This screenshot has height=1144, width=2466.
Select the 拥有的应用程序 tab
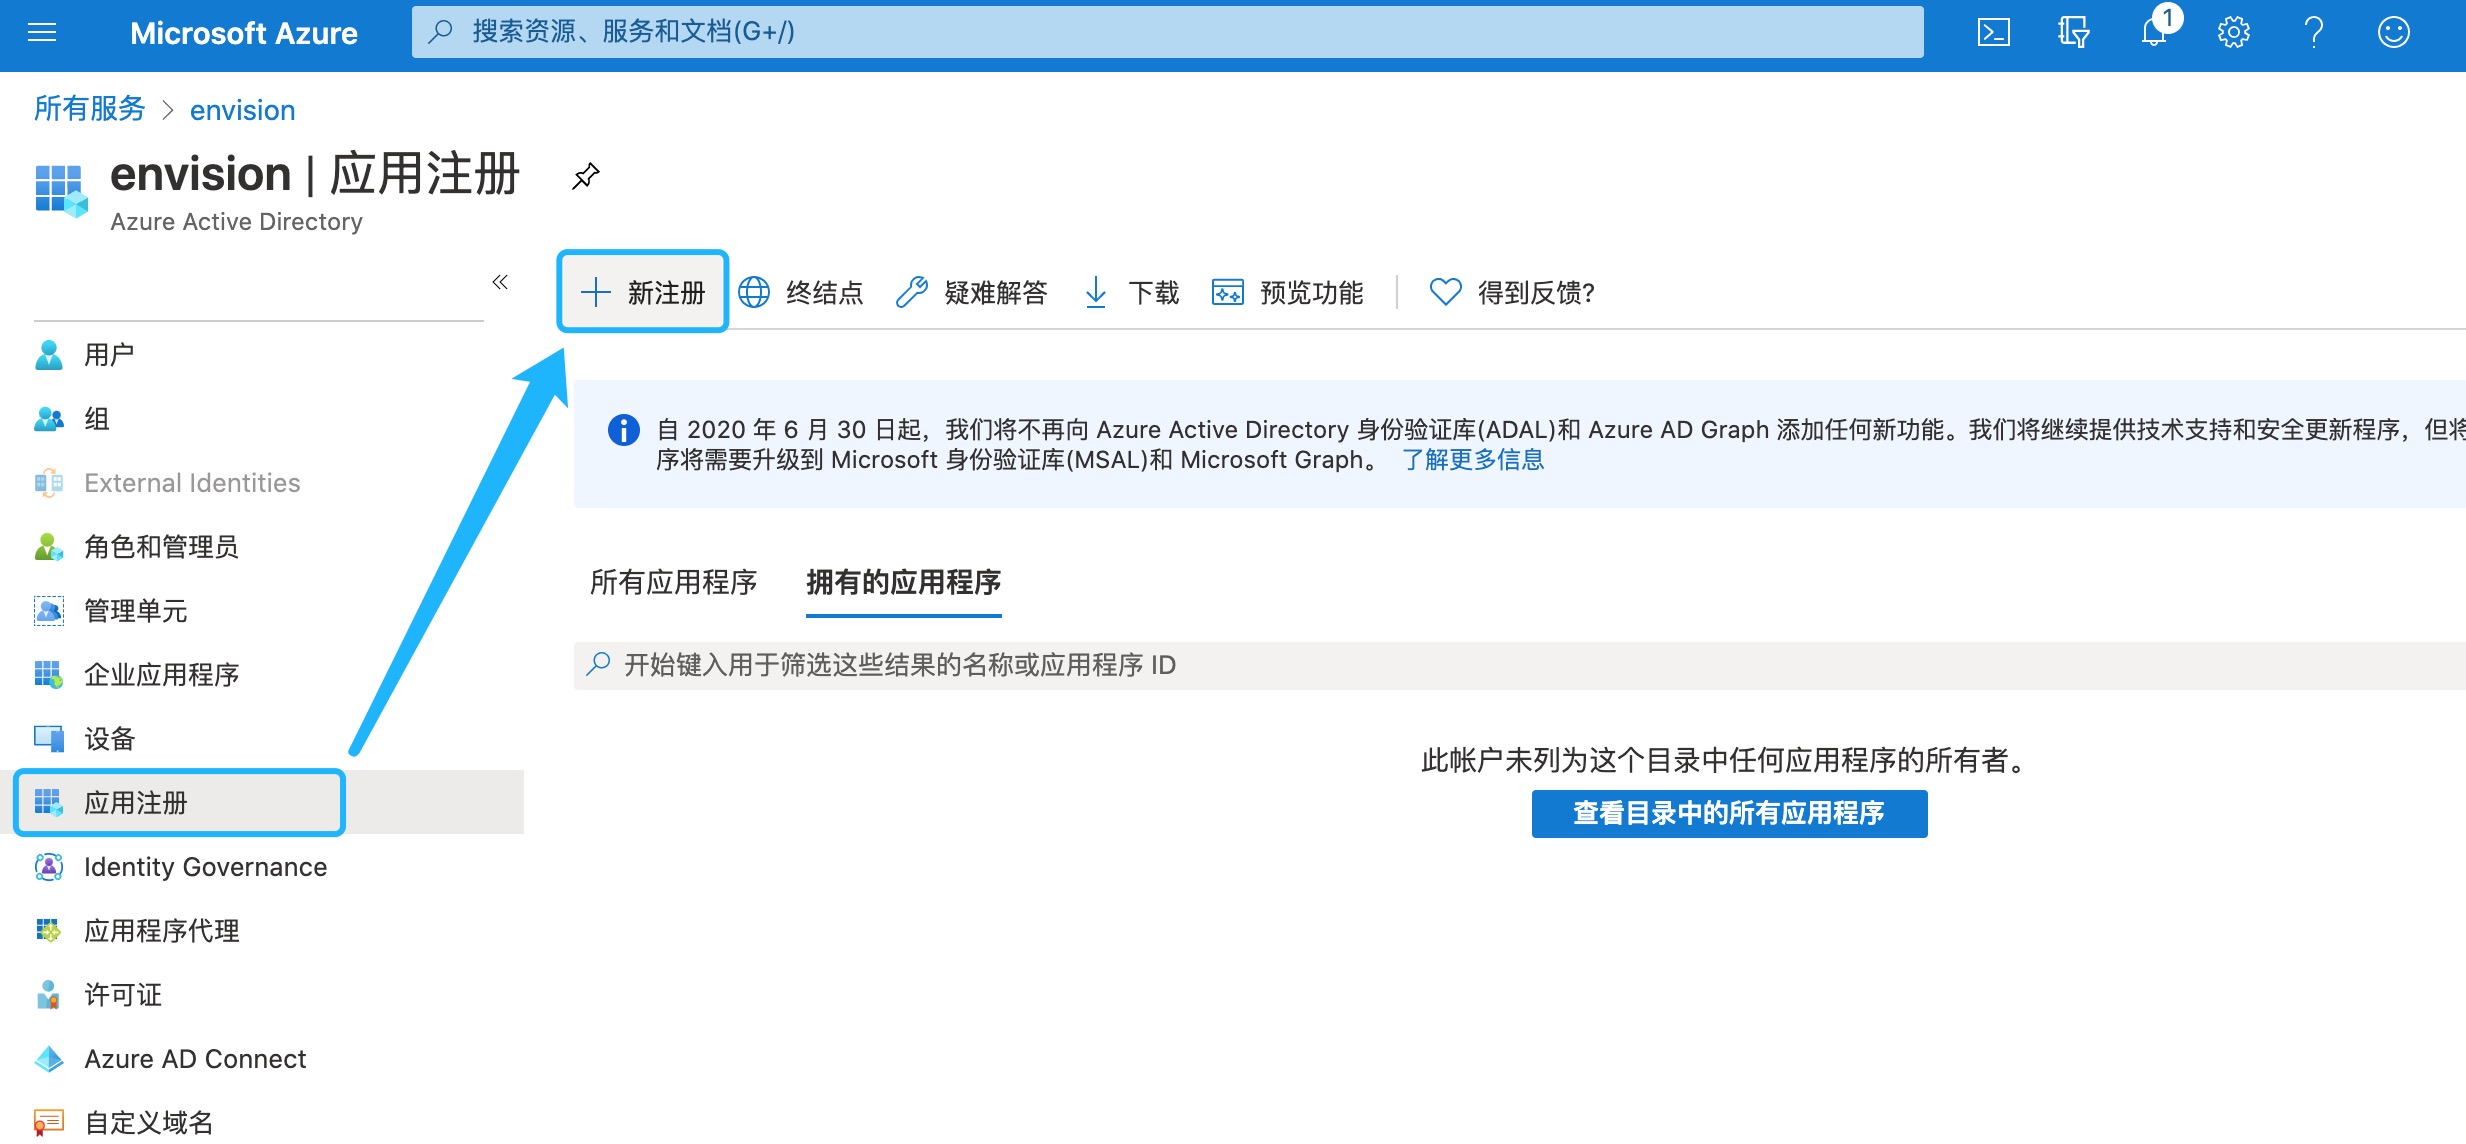(903, 582)
